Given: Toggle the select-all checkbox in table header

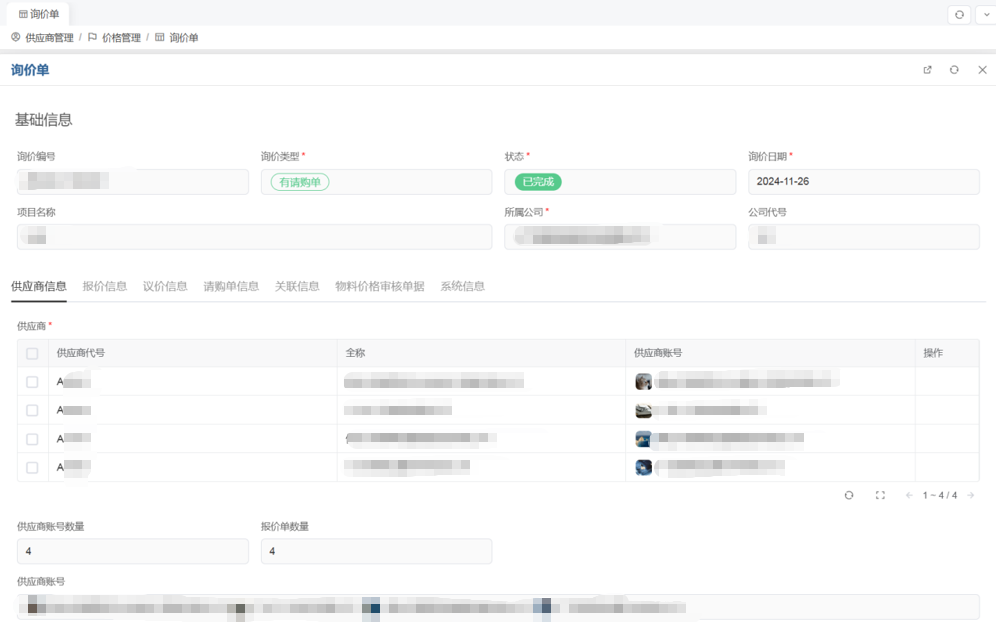Looking at the screenshot, I should pos(32,353).
